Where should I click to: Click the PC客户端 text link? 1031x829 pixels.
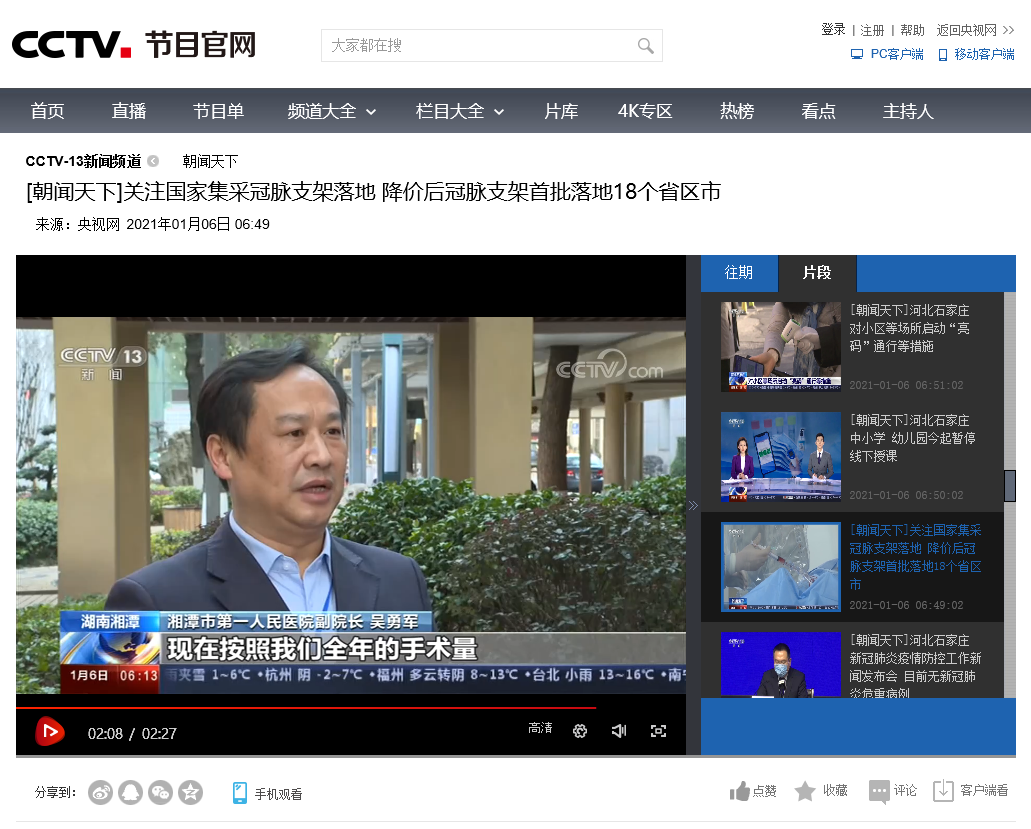897,55
